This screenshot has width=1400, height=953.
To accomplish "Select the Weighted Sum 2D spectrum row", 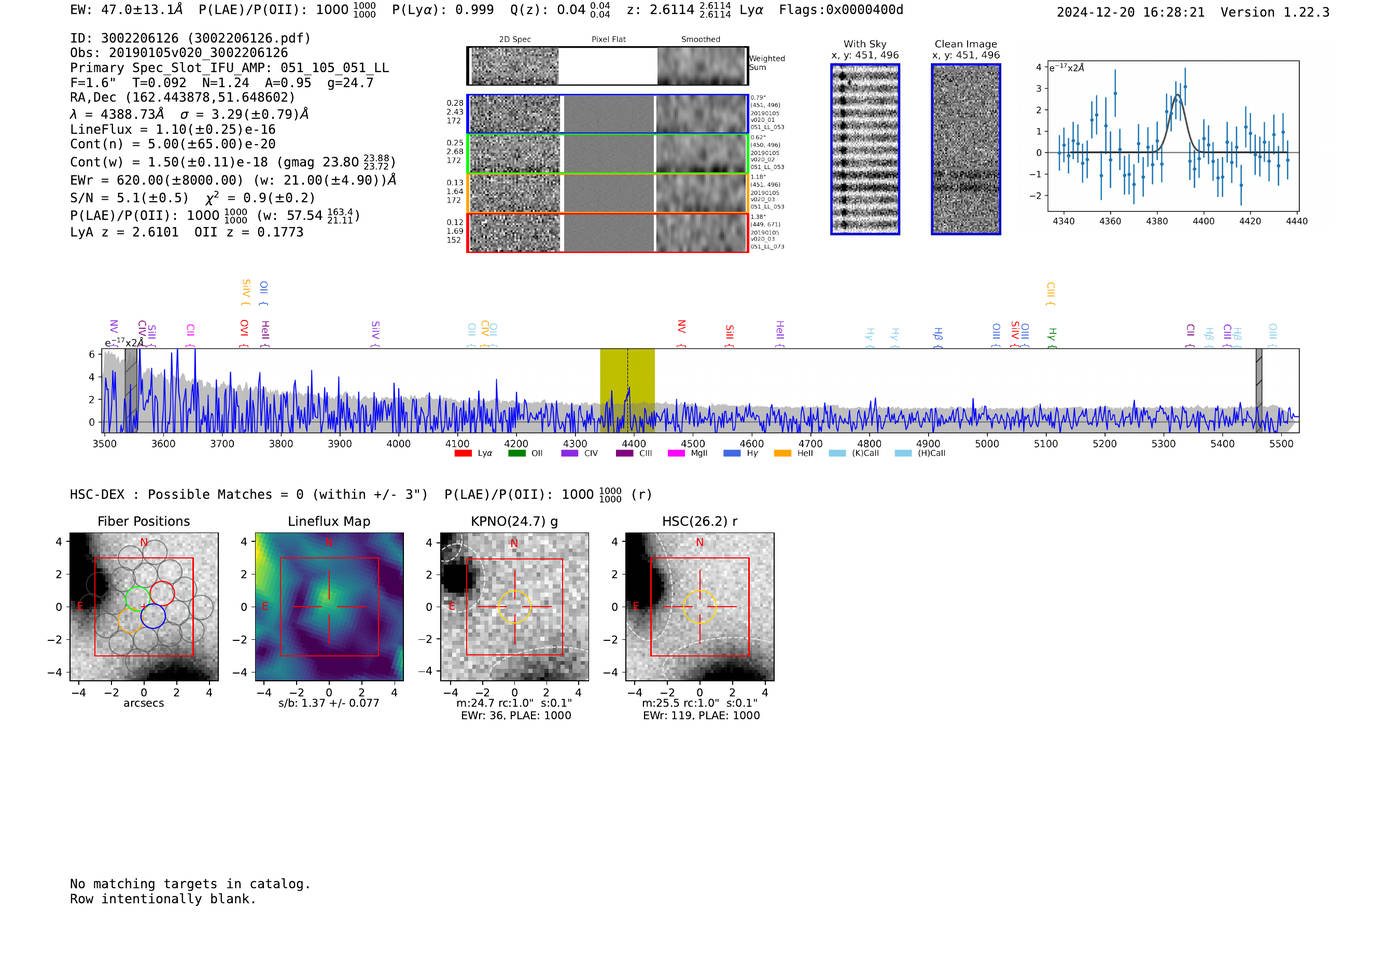I will (608, 66).
